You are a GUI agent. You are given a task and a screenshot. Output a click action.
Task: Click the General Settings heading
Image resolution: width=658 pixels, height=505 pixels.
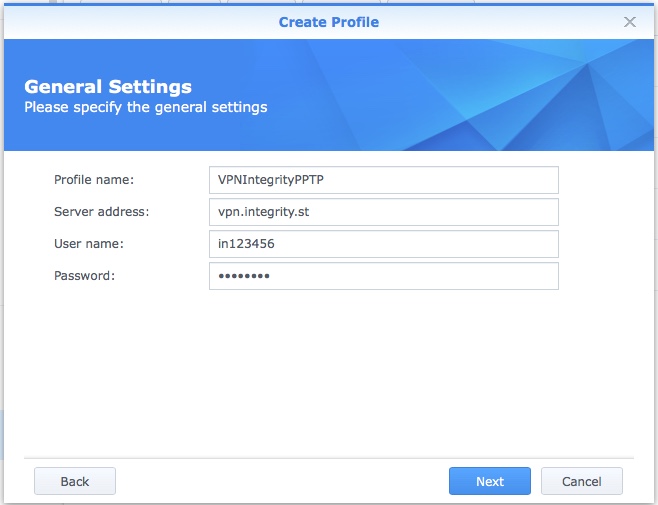pyautogui.click(x=107, y=87)
